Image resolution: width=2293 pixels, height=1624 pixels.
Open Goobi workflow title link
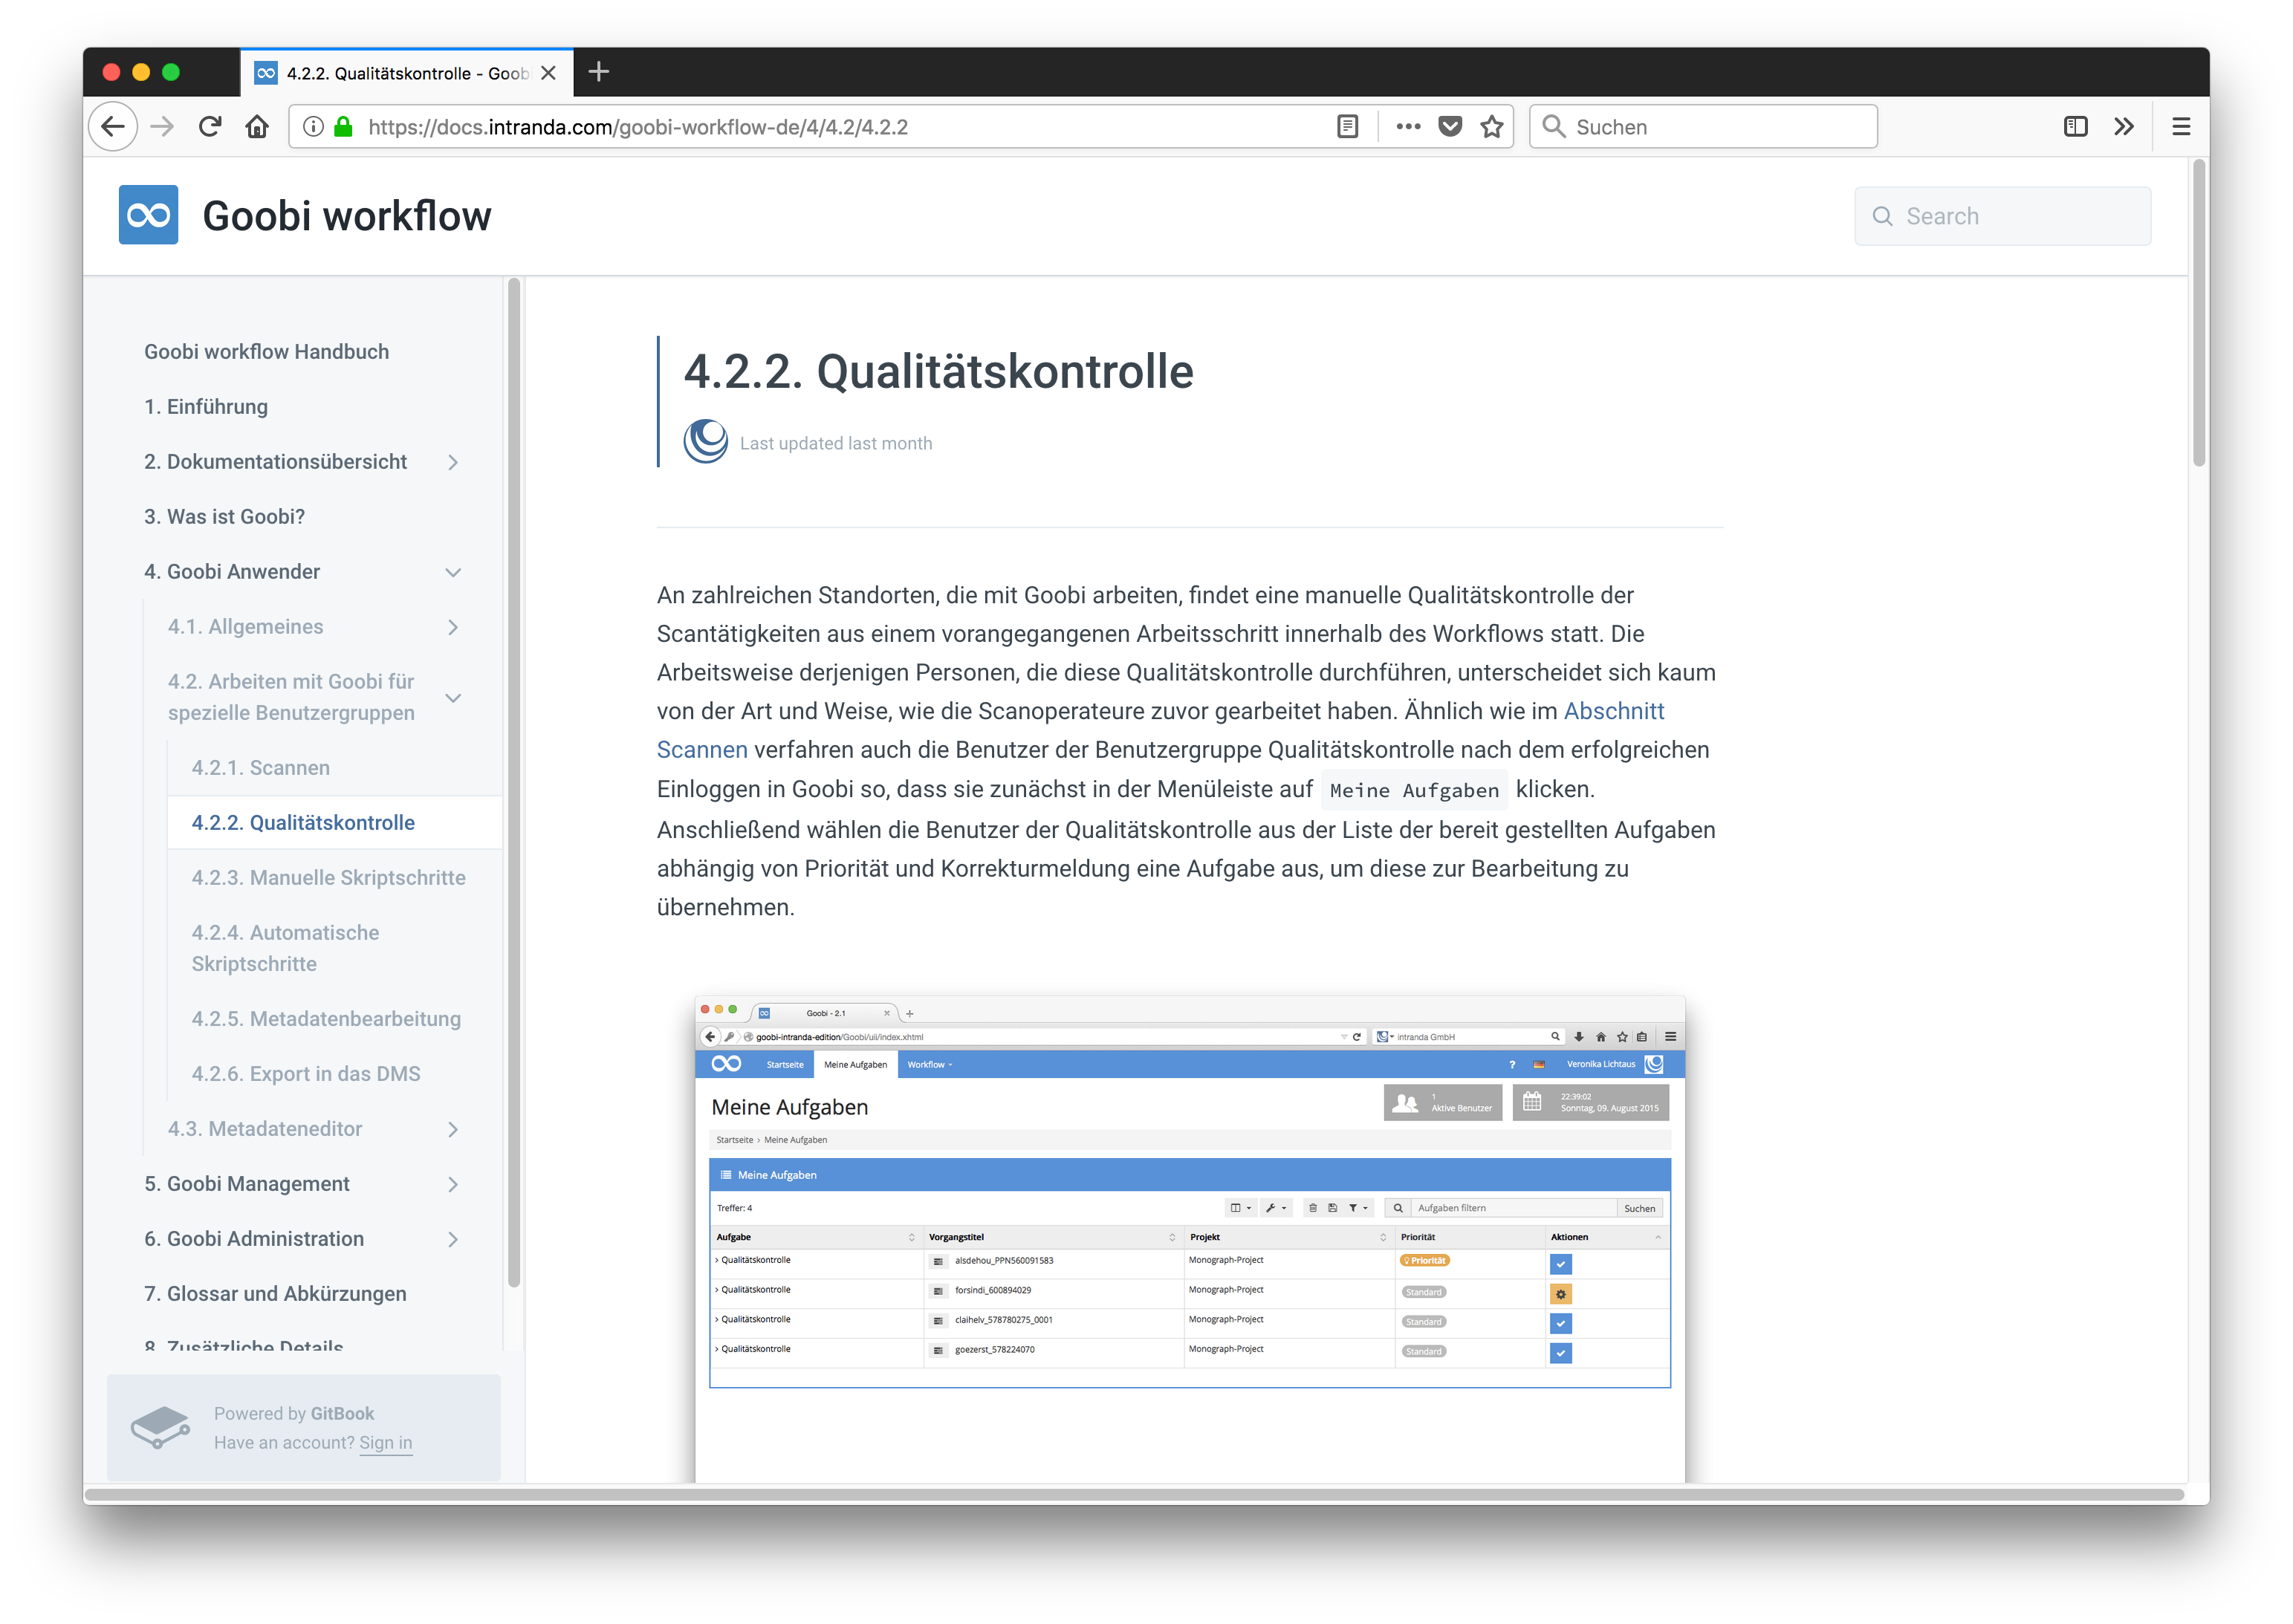point(347,216)
